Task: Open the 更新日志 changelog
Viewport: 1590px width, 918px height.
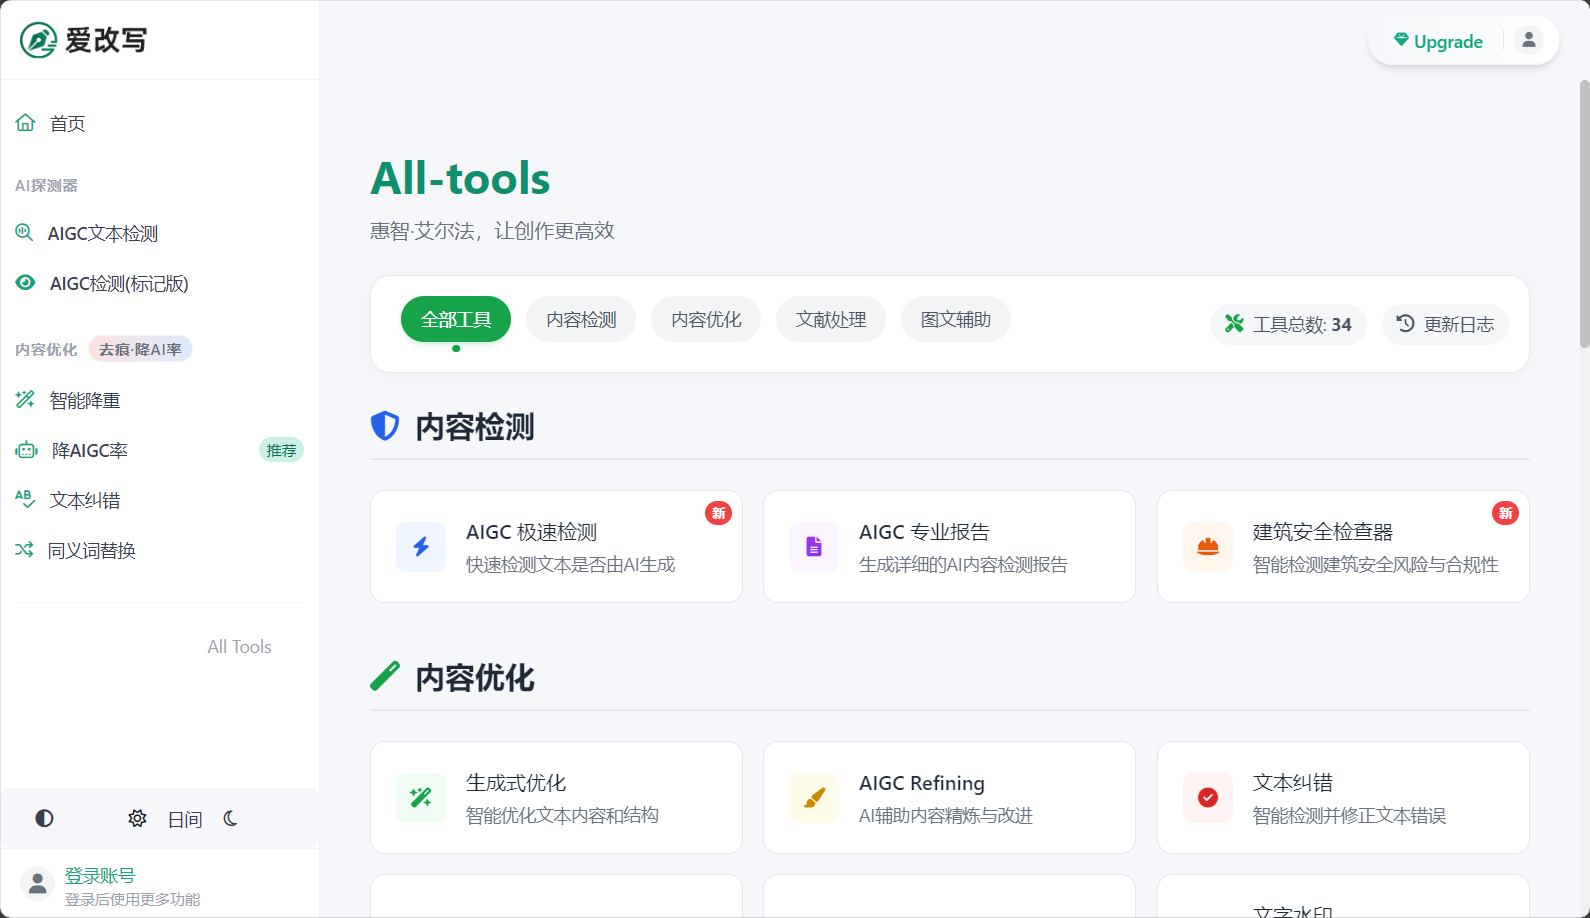Action: point(1445,324)
